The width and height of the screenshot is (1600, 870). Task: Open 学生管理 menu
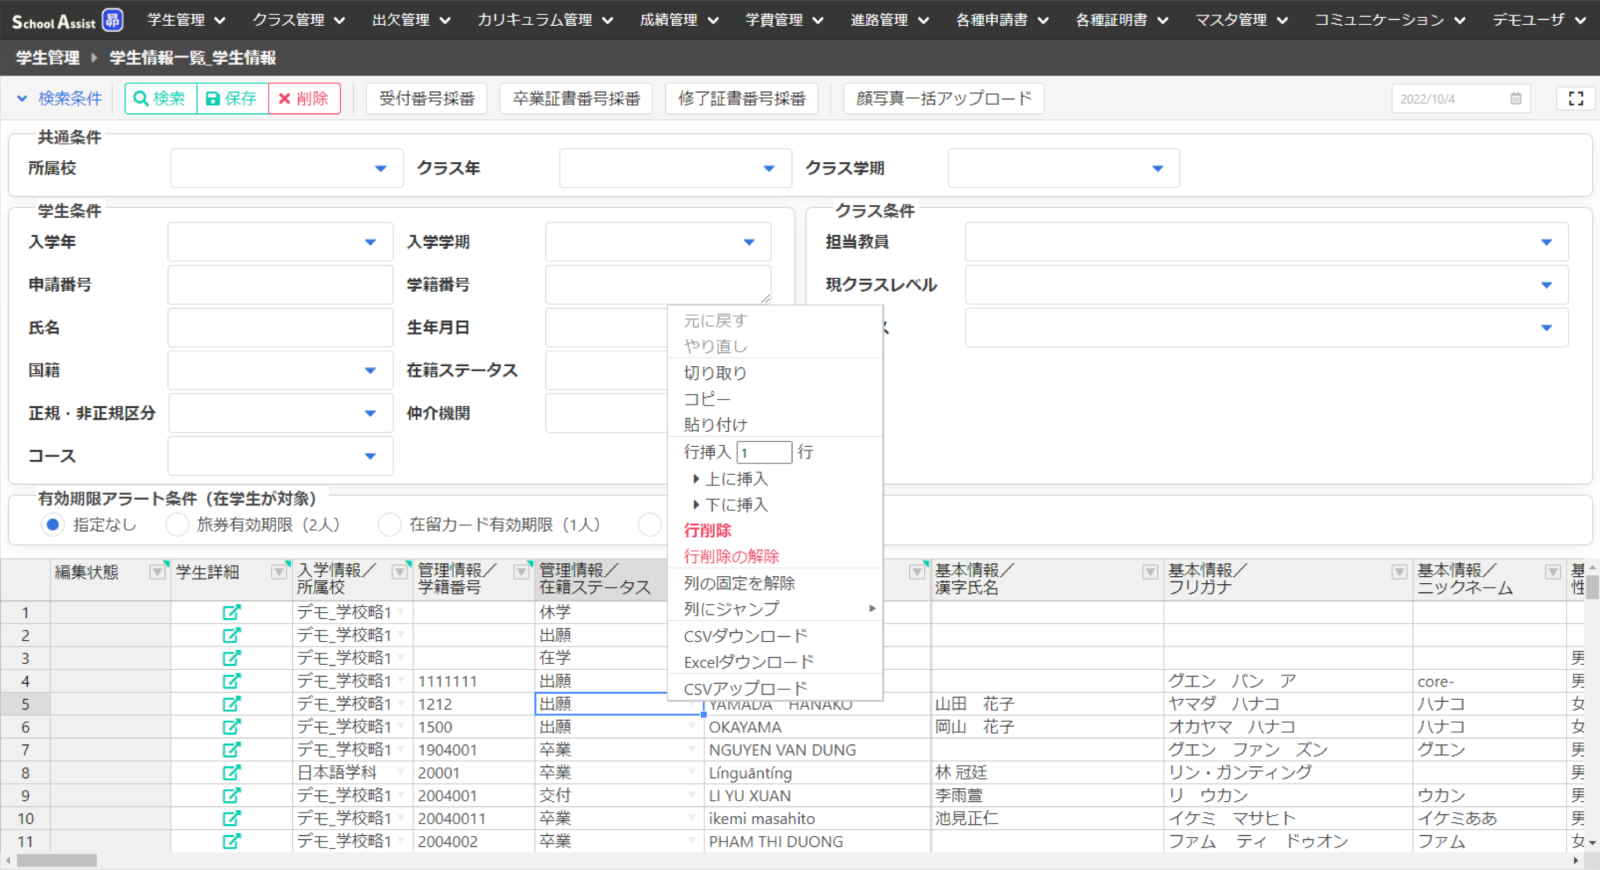186,20
